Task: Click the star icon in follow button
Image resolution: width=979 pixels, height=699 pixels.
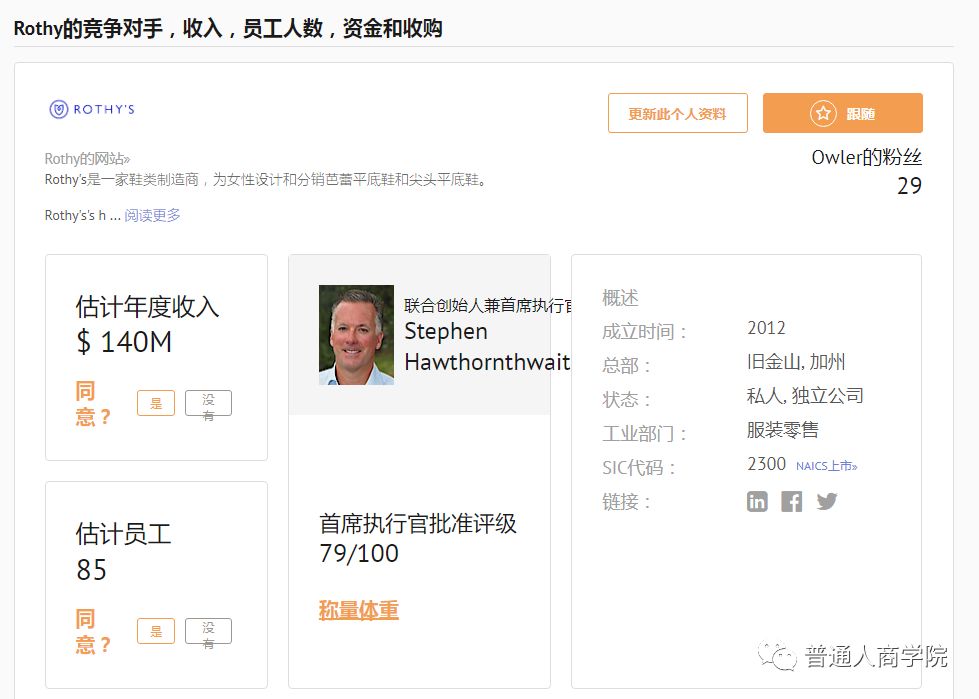Action: (822, 114)
